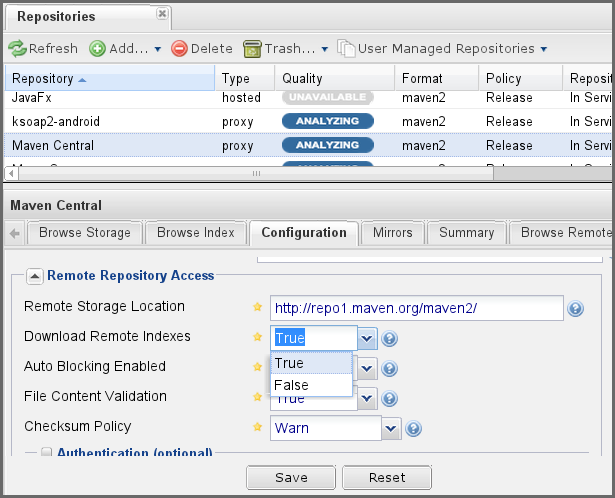615x498 pixels.
Task: Click the Reset button
Action: [387, 478]
